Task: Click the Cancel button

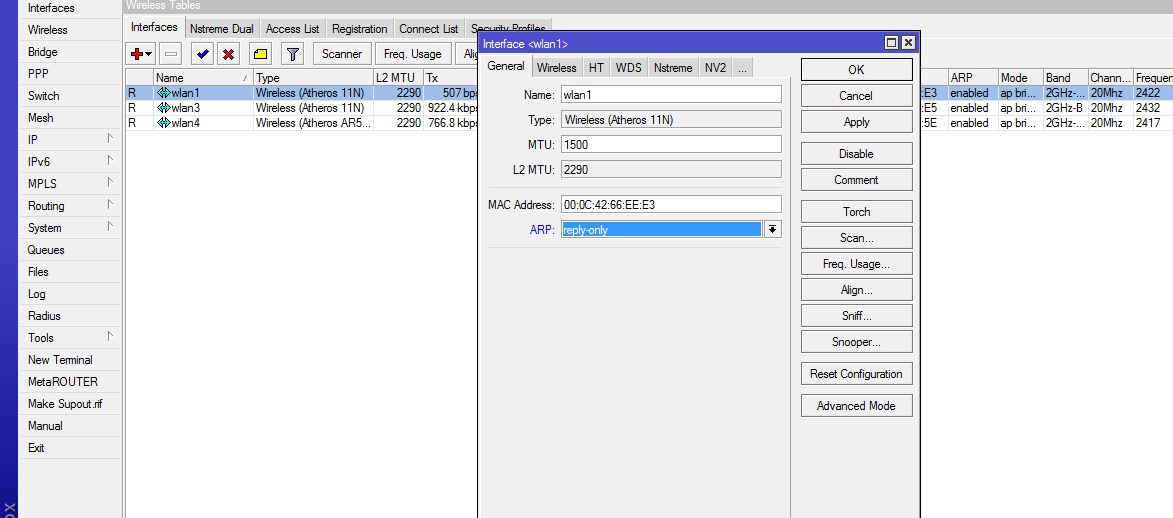Action: click(857, 96)
